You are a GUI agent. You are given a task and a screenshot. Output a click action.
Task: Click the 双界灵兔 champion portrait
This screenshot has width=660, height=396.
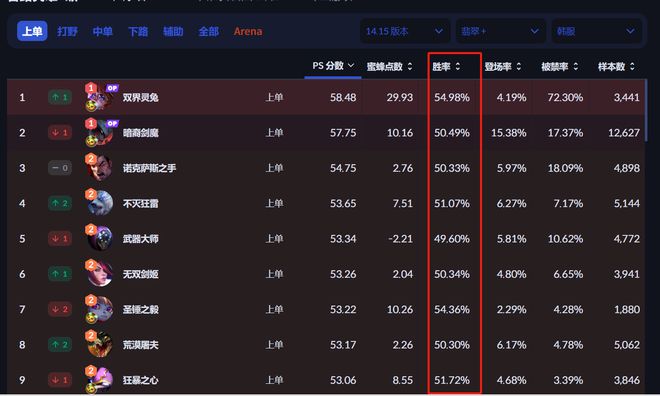tap(100, 97)
